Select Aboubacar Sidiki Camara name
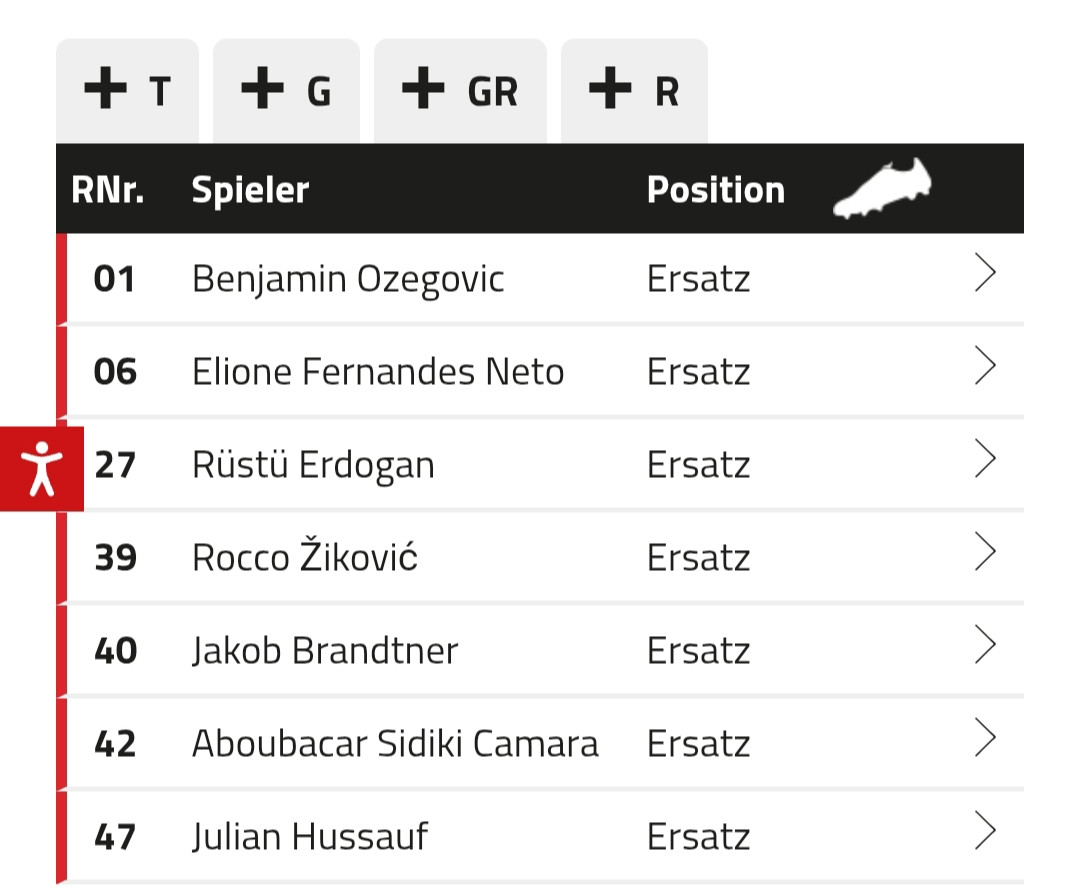Image resolution: width=1080 pixels, height=890 pixels. 395,744
